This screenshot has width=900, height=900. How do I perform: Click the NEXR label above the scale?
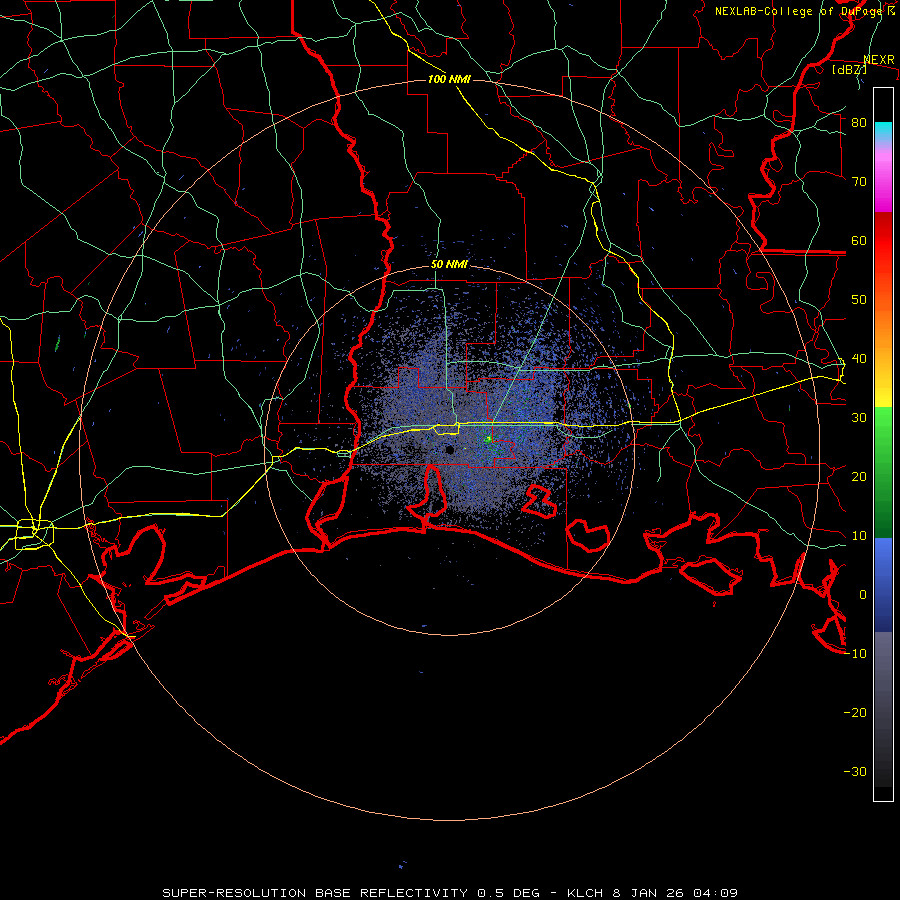point(879,60)
